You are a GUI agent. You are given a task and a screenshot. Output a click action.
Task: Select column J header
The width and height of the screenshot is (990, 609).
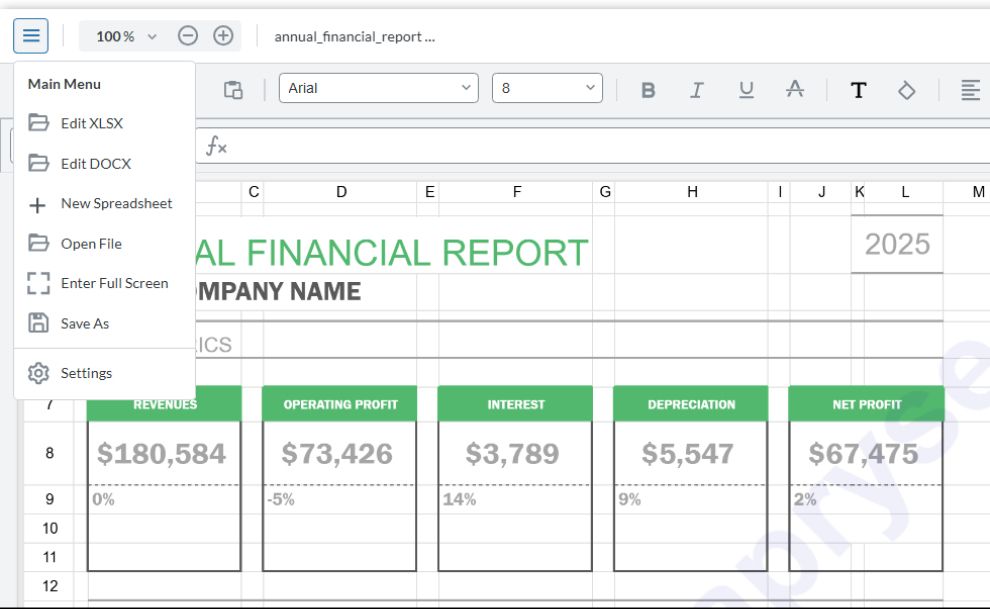coord(821,192)
